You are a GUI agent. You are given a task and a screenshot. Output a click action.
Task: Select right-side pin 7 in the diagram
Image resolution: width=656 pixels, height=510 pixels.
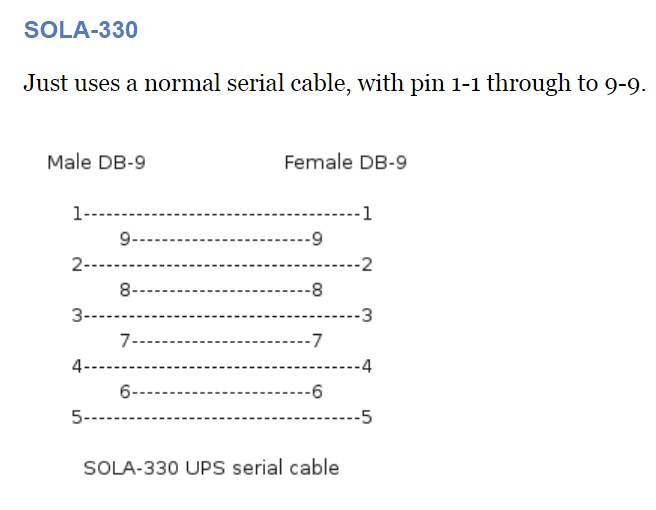[x=317, y=341]
